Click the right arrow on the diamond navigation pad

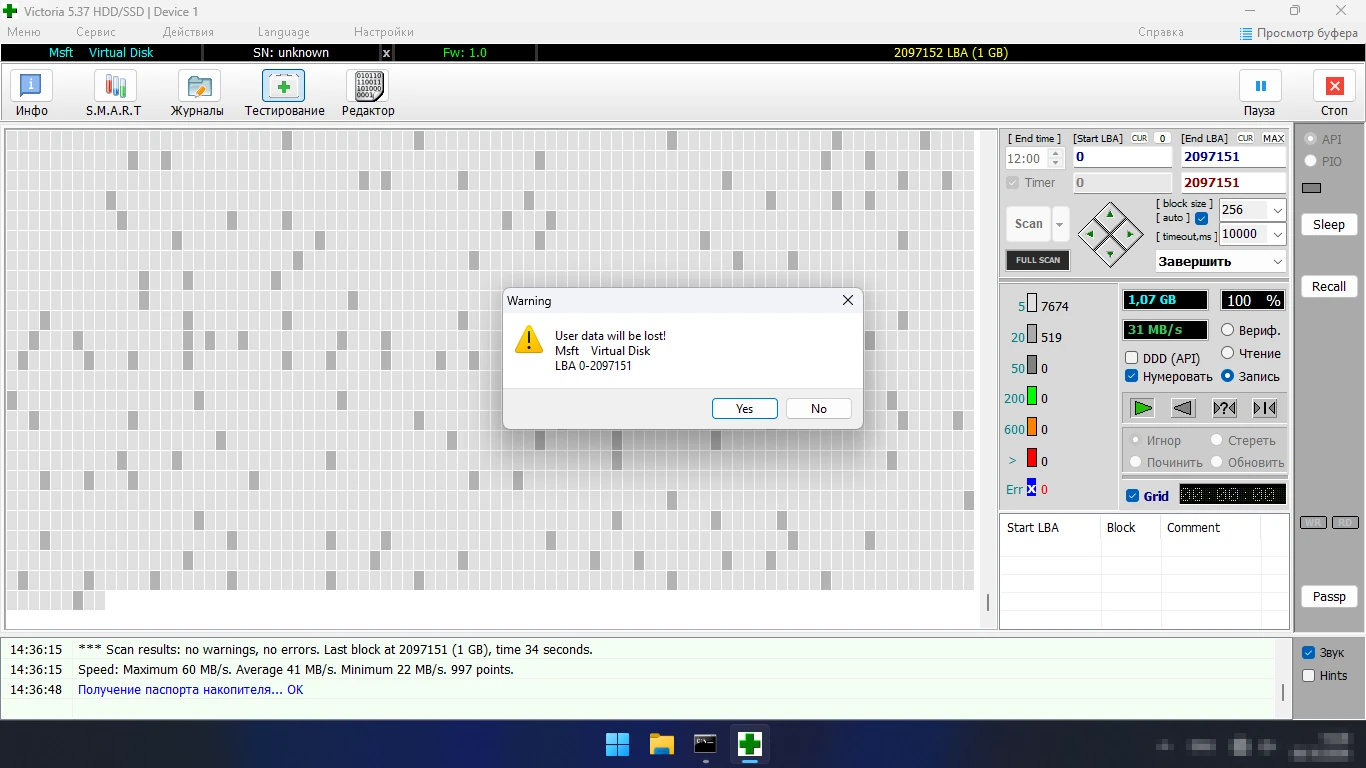click(x=1129, y=234)
